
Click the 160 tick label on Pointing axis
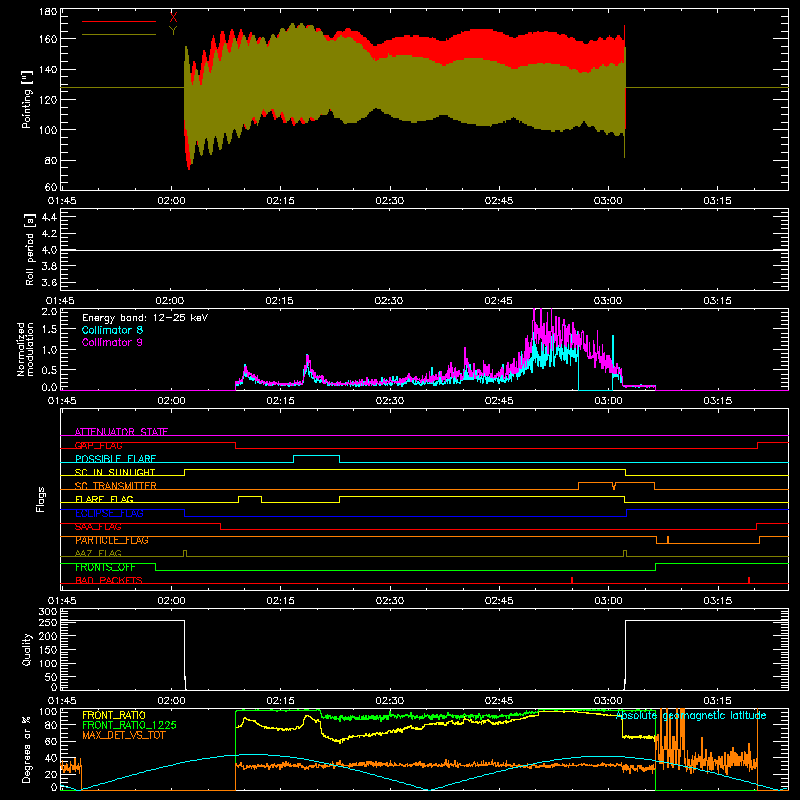48,39
